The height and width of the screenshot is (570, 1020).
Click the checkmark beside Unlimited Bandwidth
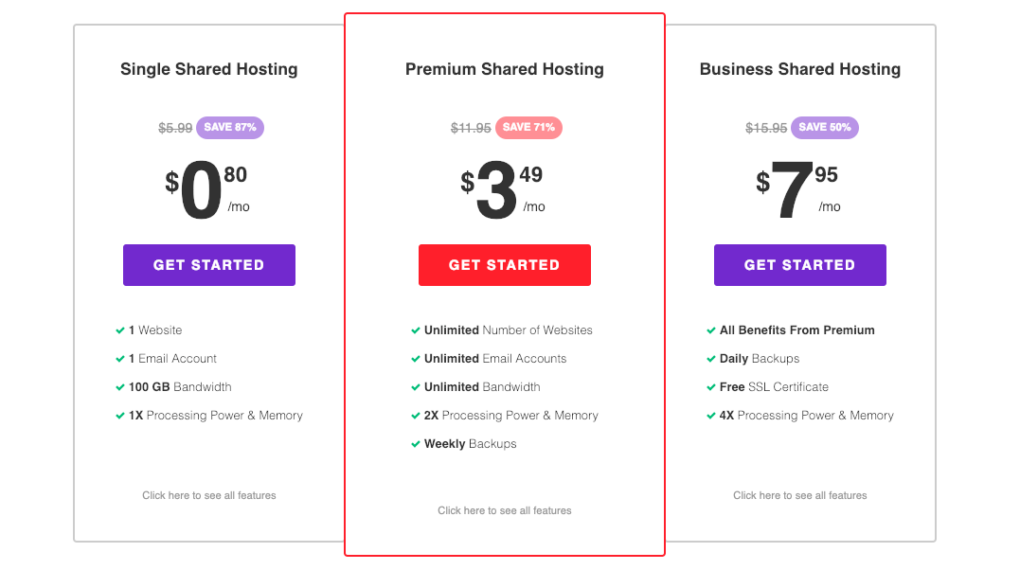(415, 387)
